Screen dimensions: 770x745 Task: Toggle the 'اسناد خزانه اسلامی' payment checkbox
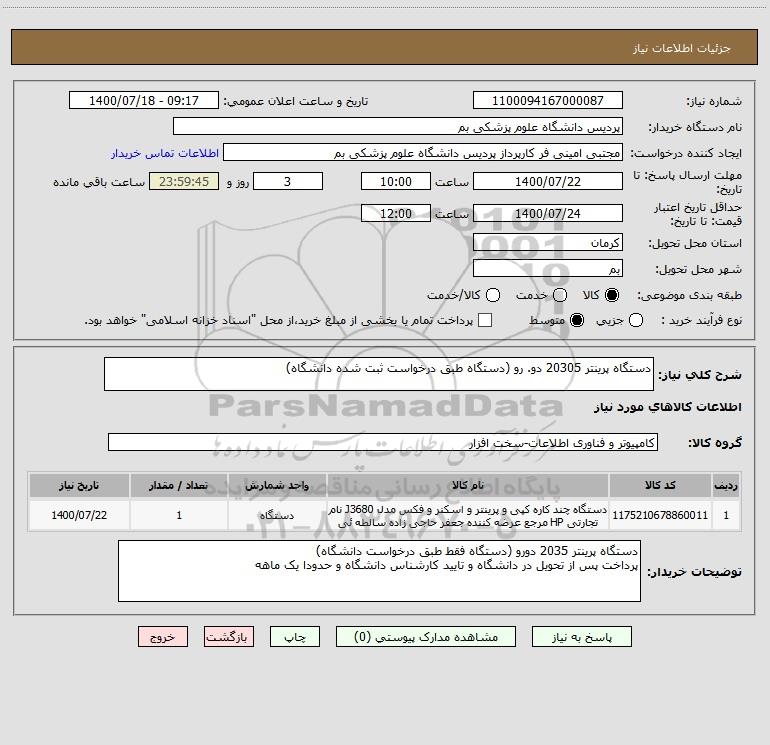point(485,320)
